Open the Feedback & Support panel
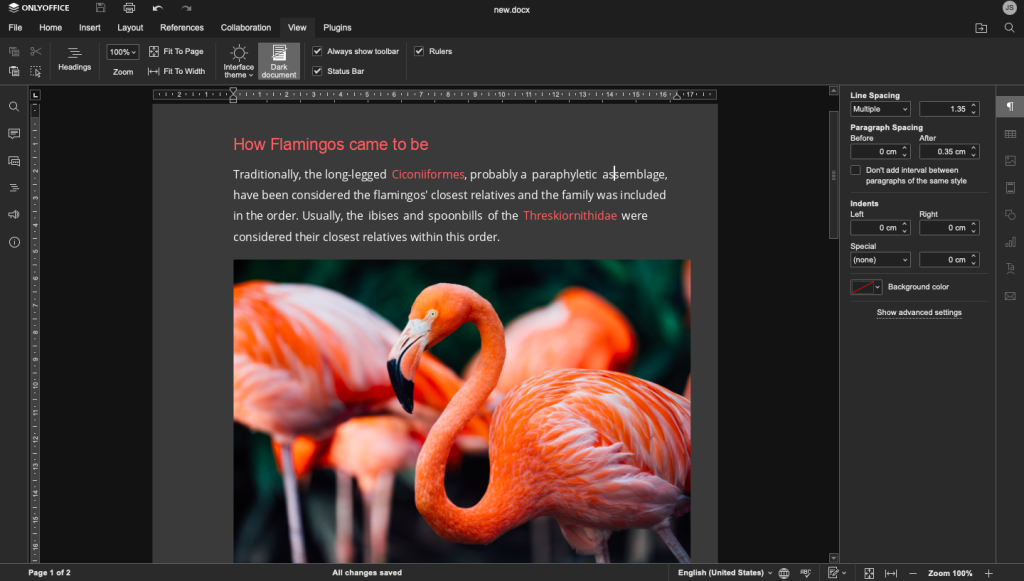 pyautogui.click(x=13, y=214)
